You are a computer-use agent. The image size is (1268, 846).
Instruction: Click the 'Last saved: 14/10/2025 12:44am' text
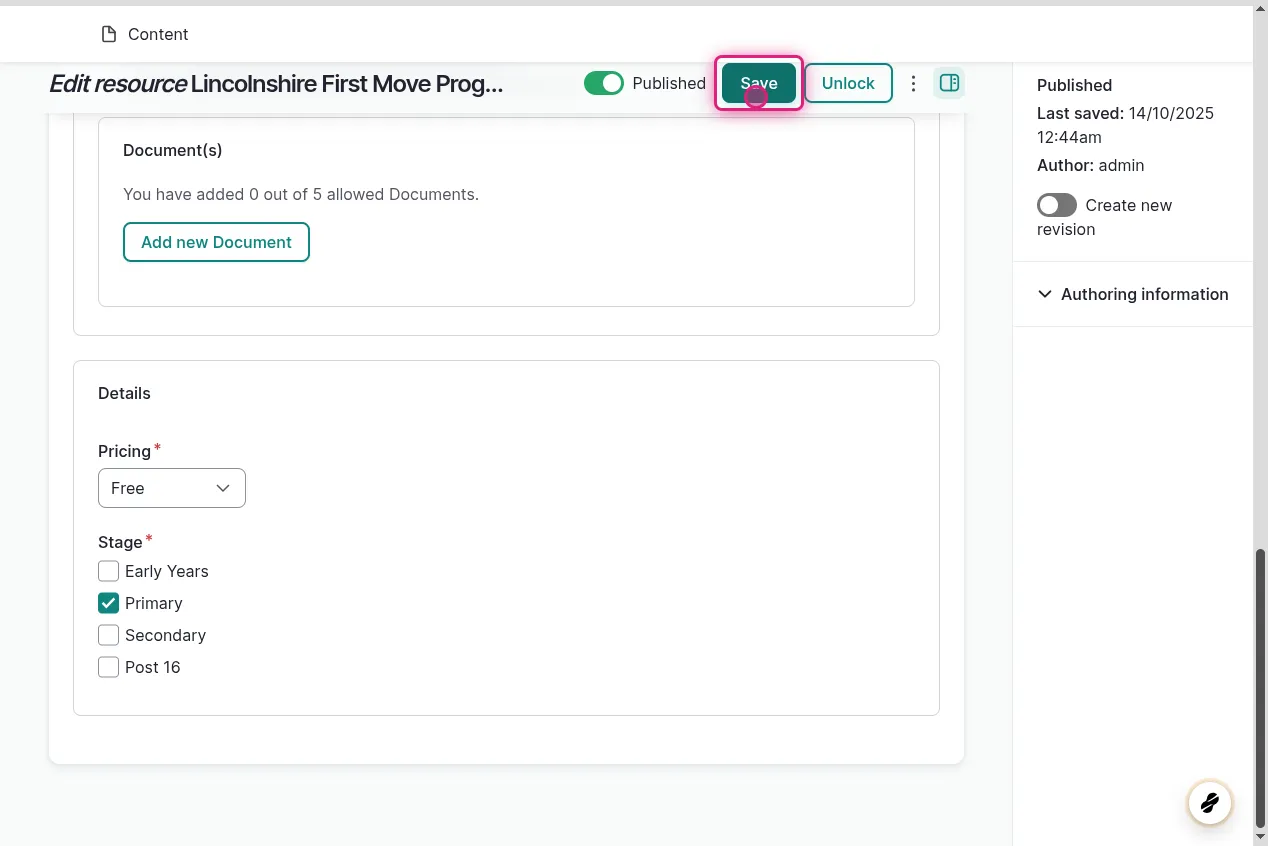click(x=1125, y=125)
